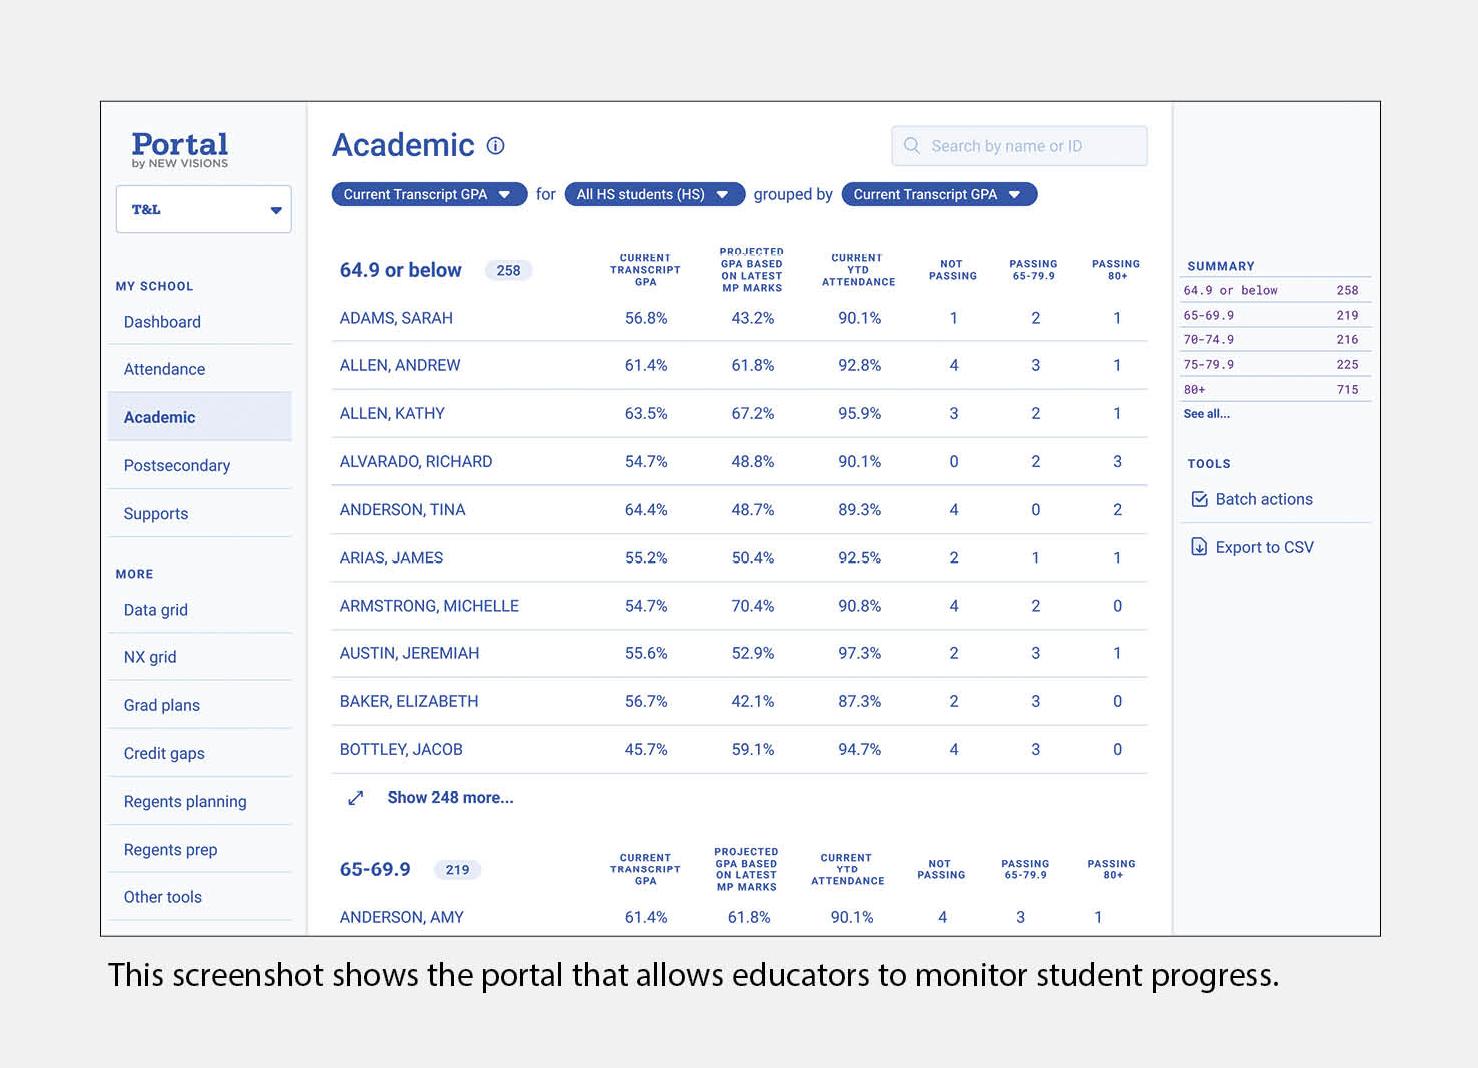Select the 80+ row in Summary
Viewport: 1478px width, 1068px height.
pyautogui.click(x=1275, y=390)
